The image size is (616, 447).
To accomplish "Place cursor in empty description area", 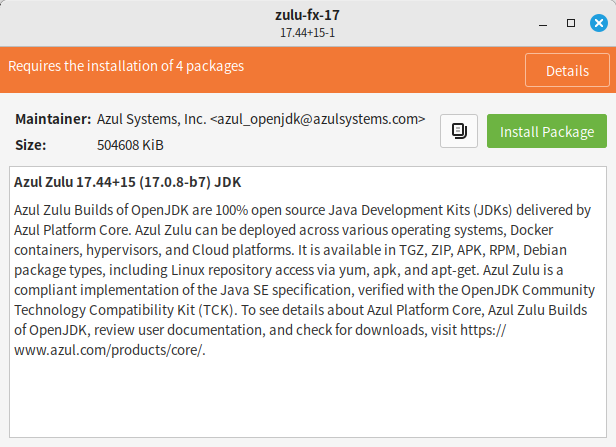I will (308, 397).
